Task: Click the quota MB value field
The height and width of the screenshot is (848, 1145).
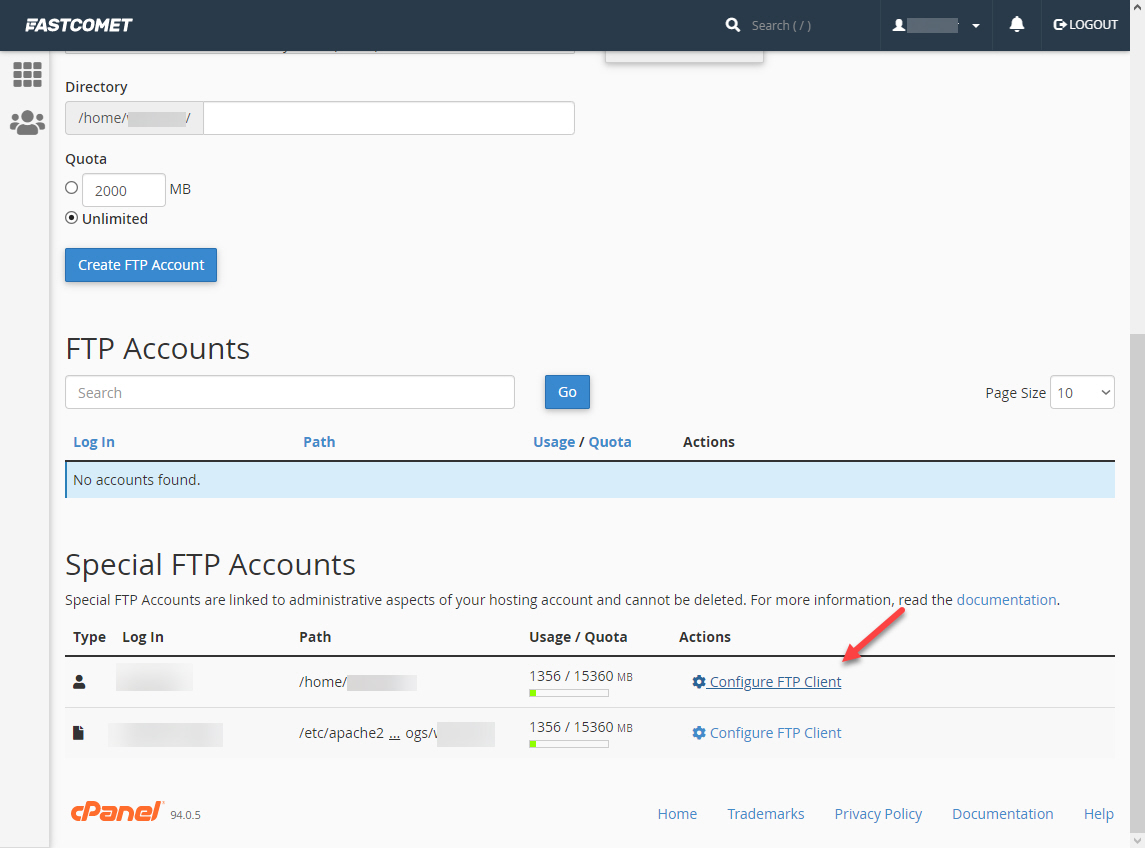Action: pyautogui.click(x=124, y=190)
